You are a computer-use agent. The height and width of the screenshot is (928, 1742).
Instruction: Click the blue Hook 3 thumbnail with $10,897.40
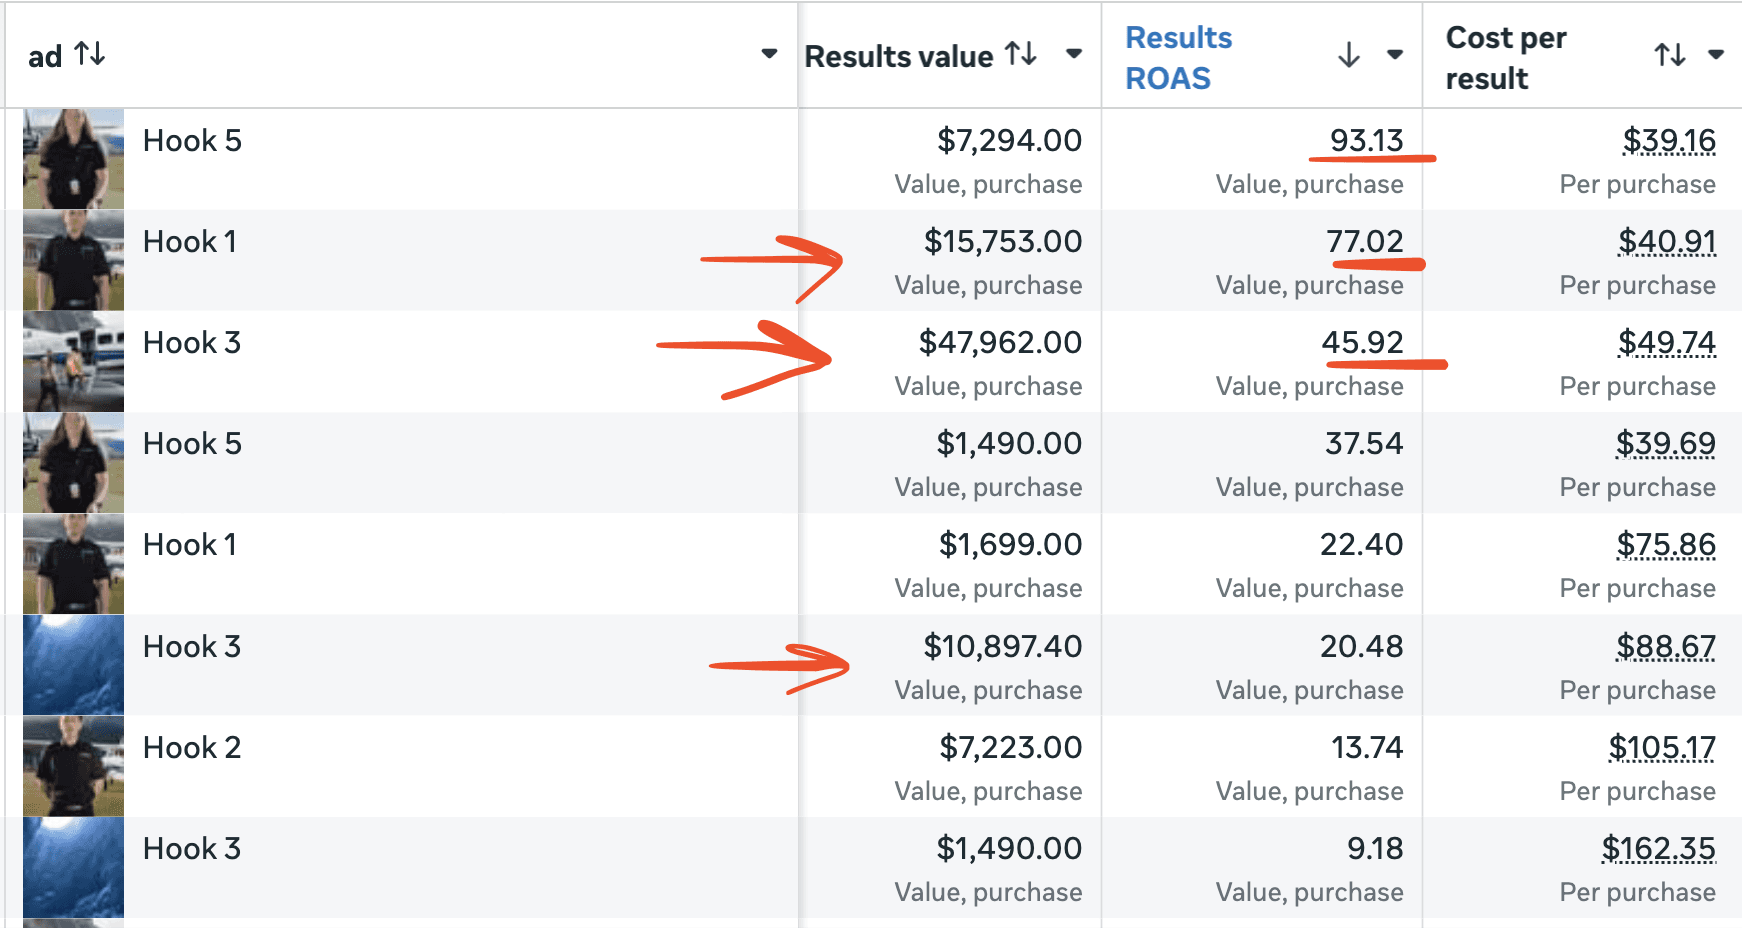click(74, 665)
